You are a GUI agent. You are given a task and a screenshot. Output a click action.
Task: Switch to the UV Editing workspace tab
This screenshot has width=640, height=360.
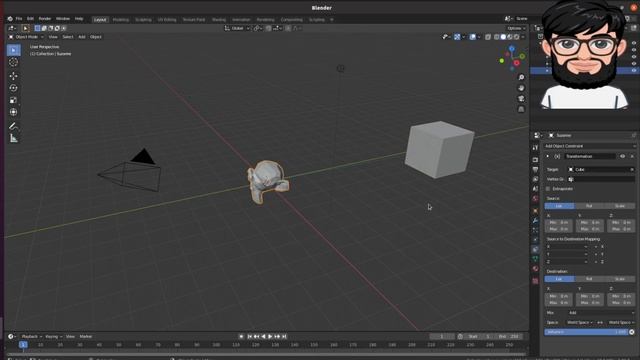[x=167, y=20]
